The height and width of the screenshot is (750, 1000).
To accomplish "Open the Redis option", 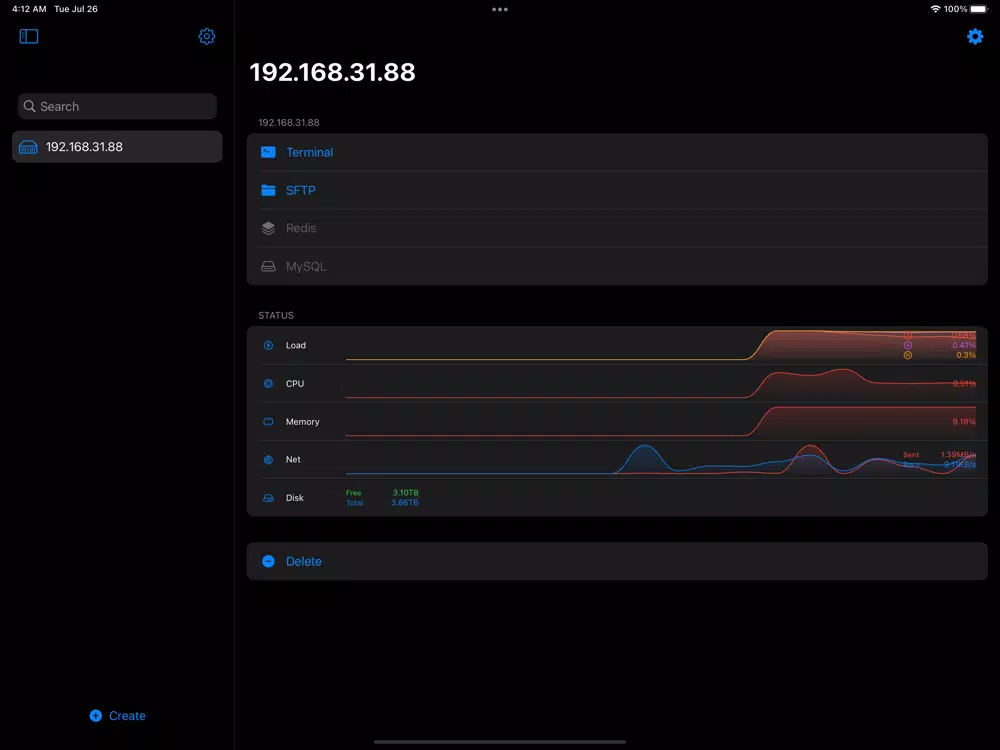I will [617, 228].
